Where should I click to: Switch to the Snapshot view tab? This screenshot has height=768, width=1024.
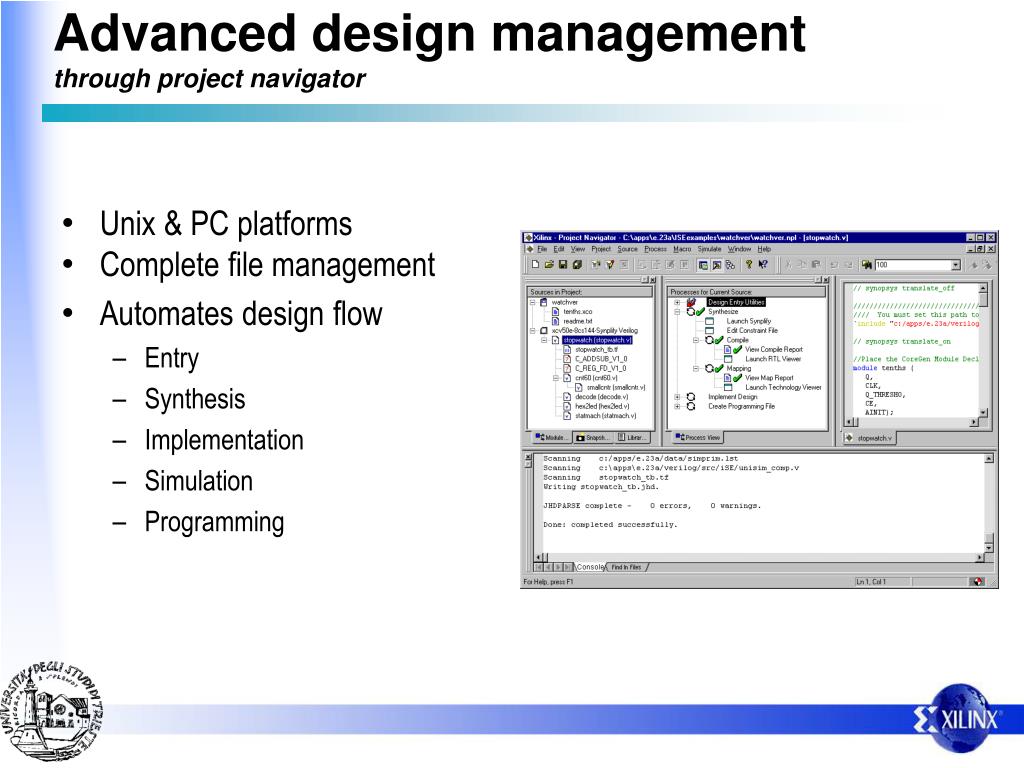(x=593, y=438)
